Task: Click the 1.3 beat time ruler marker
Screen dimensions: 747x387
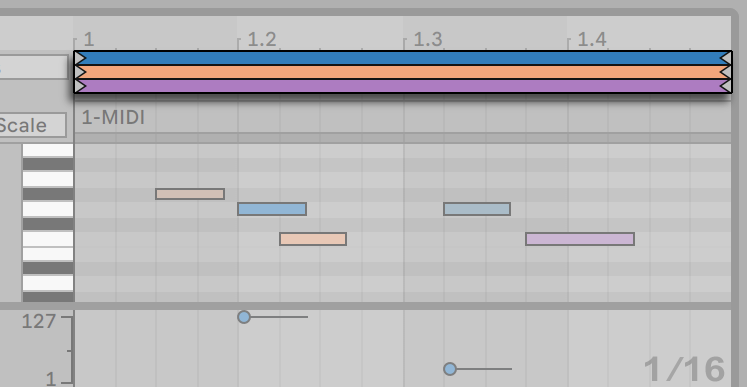Action: tap(427, 40)
